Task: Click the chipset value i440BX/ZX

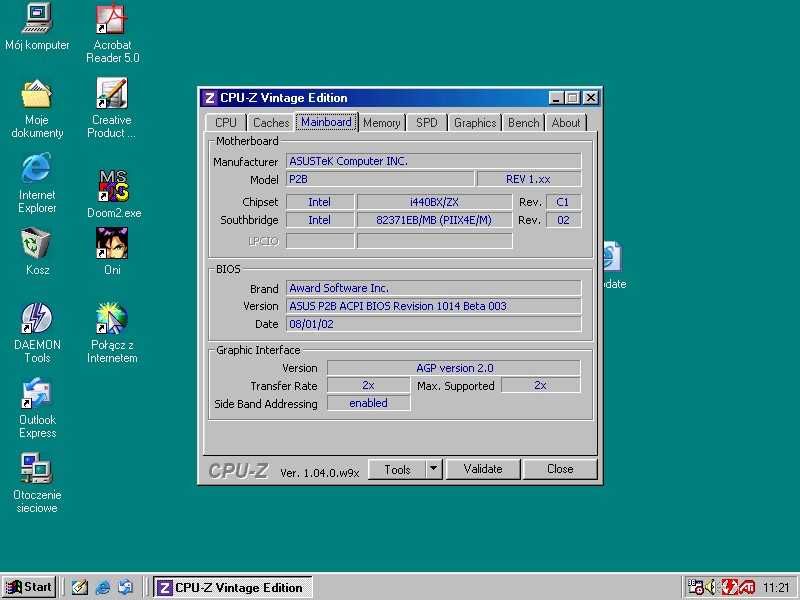Action: point(434,202)
